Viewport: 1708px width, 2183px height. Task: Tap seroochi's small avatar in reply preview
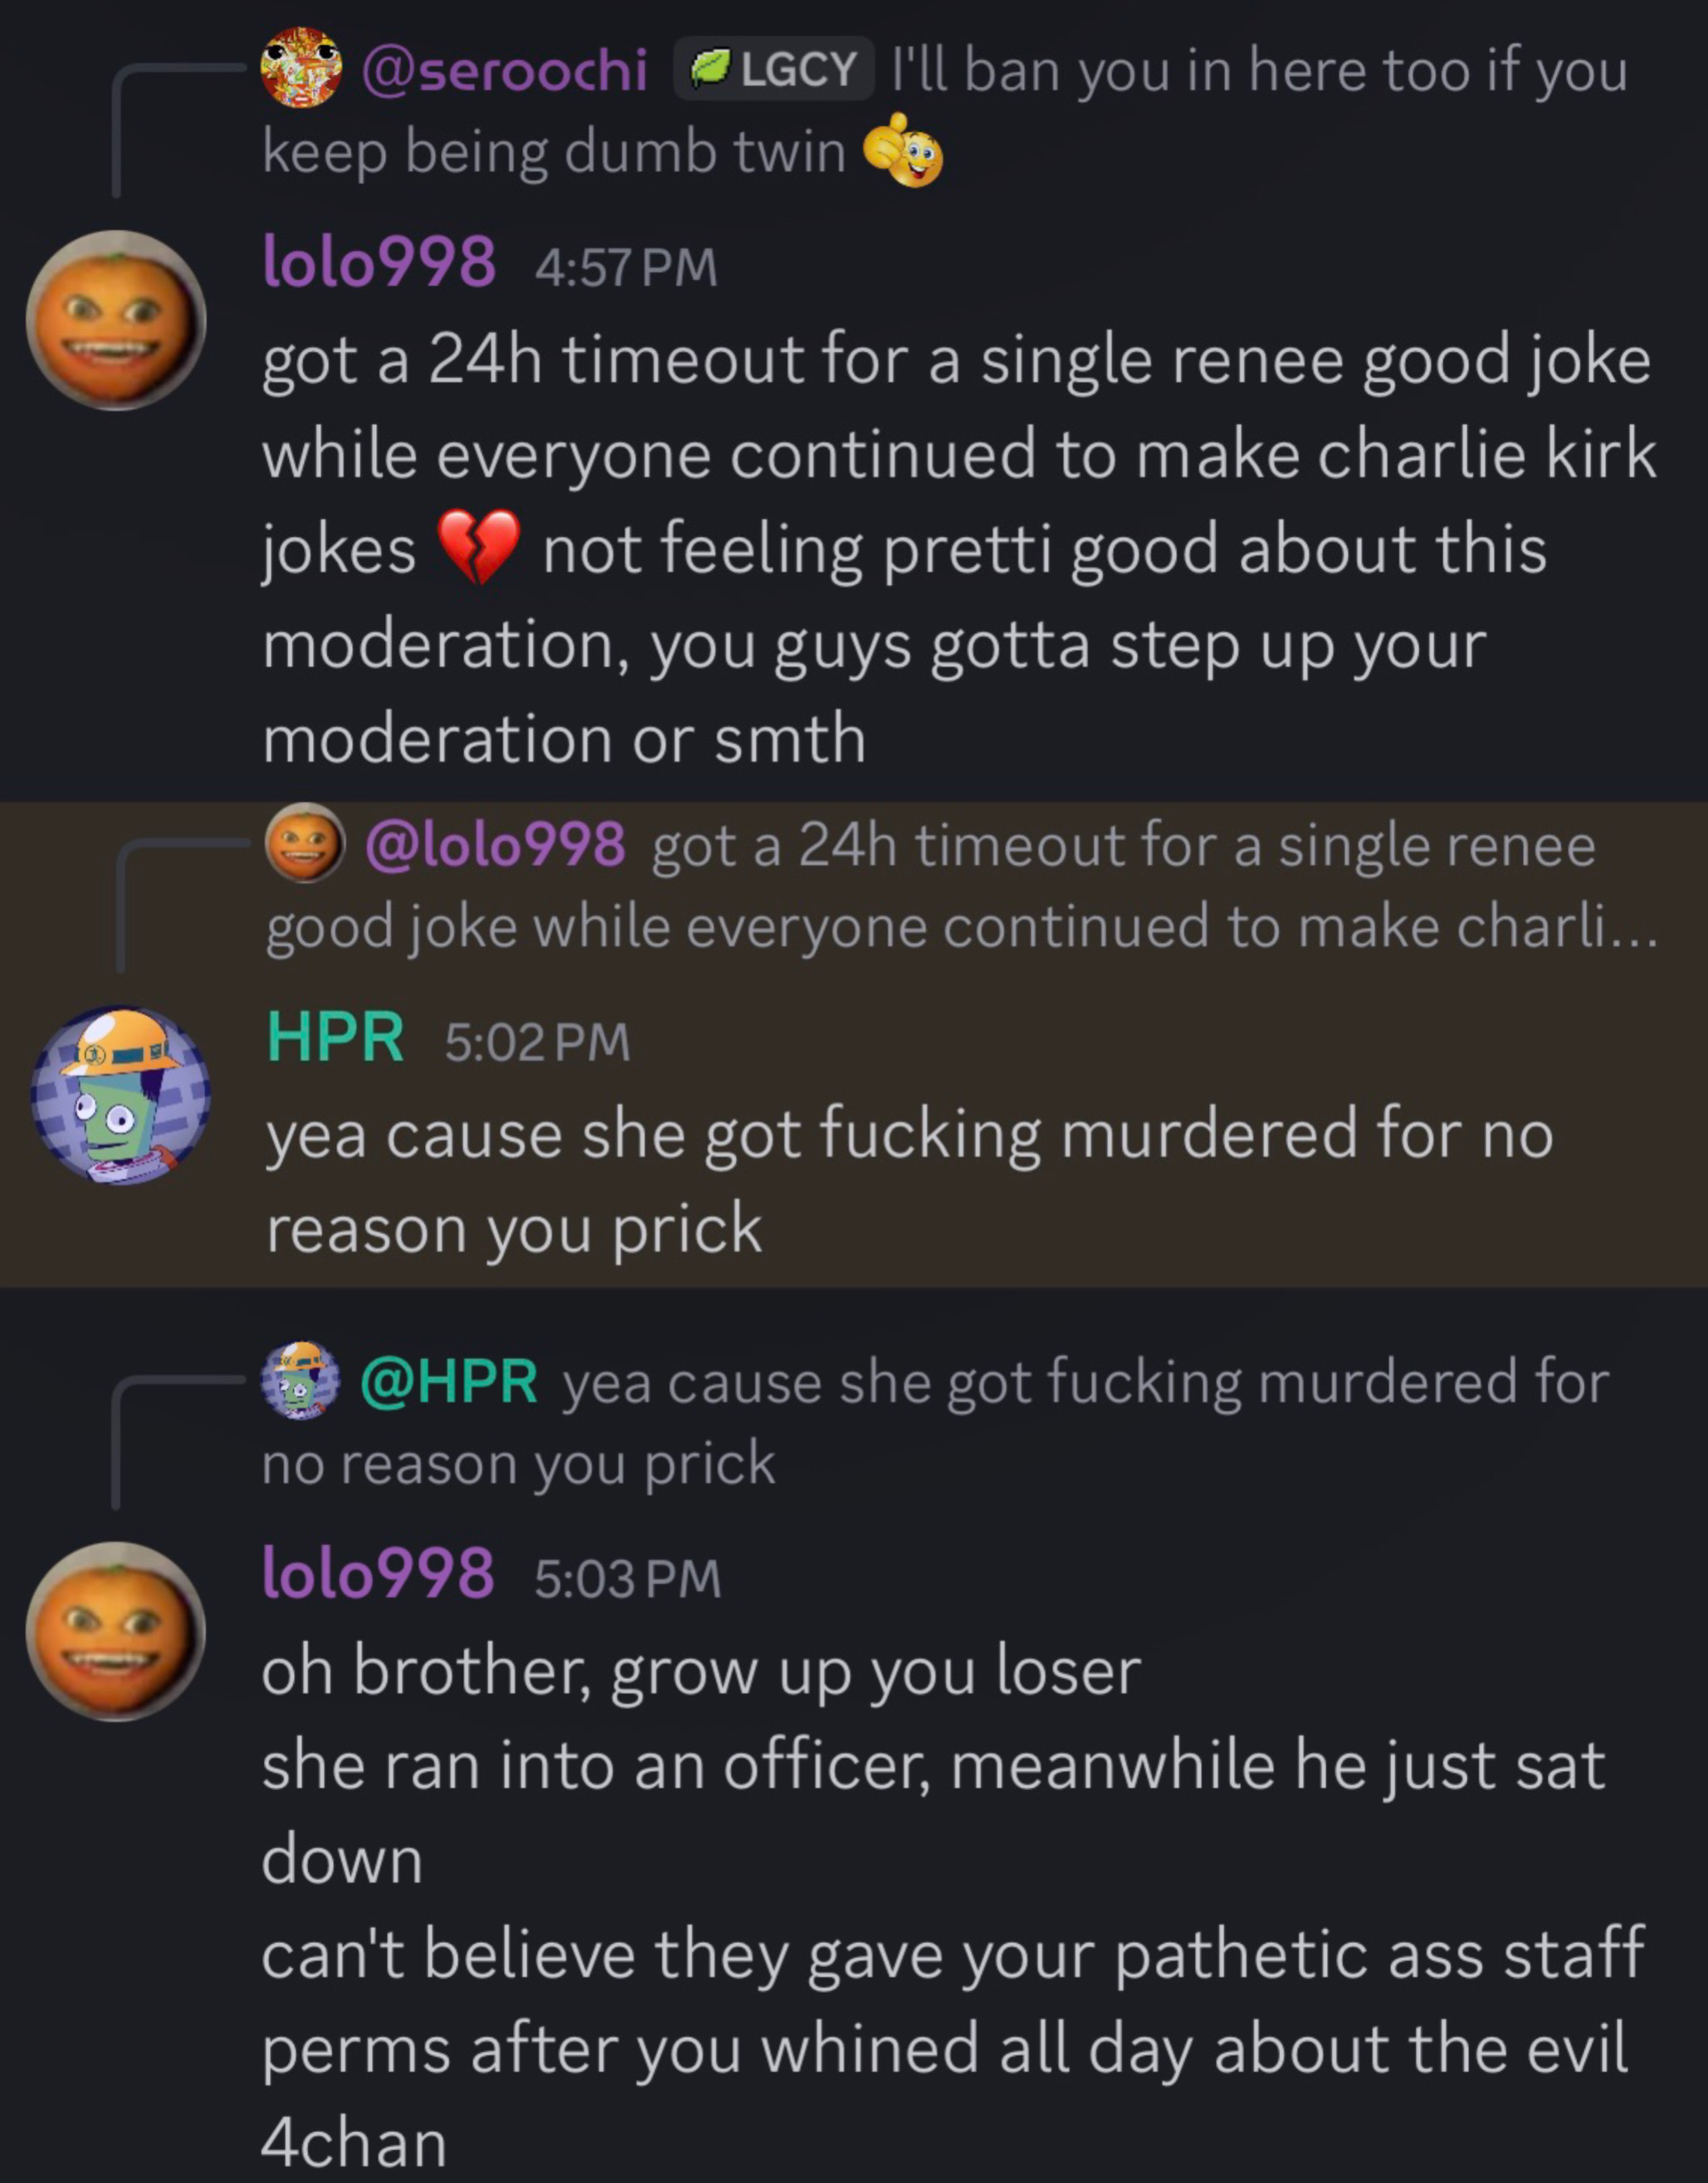coord(301,68)
